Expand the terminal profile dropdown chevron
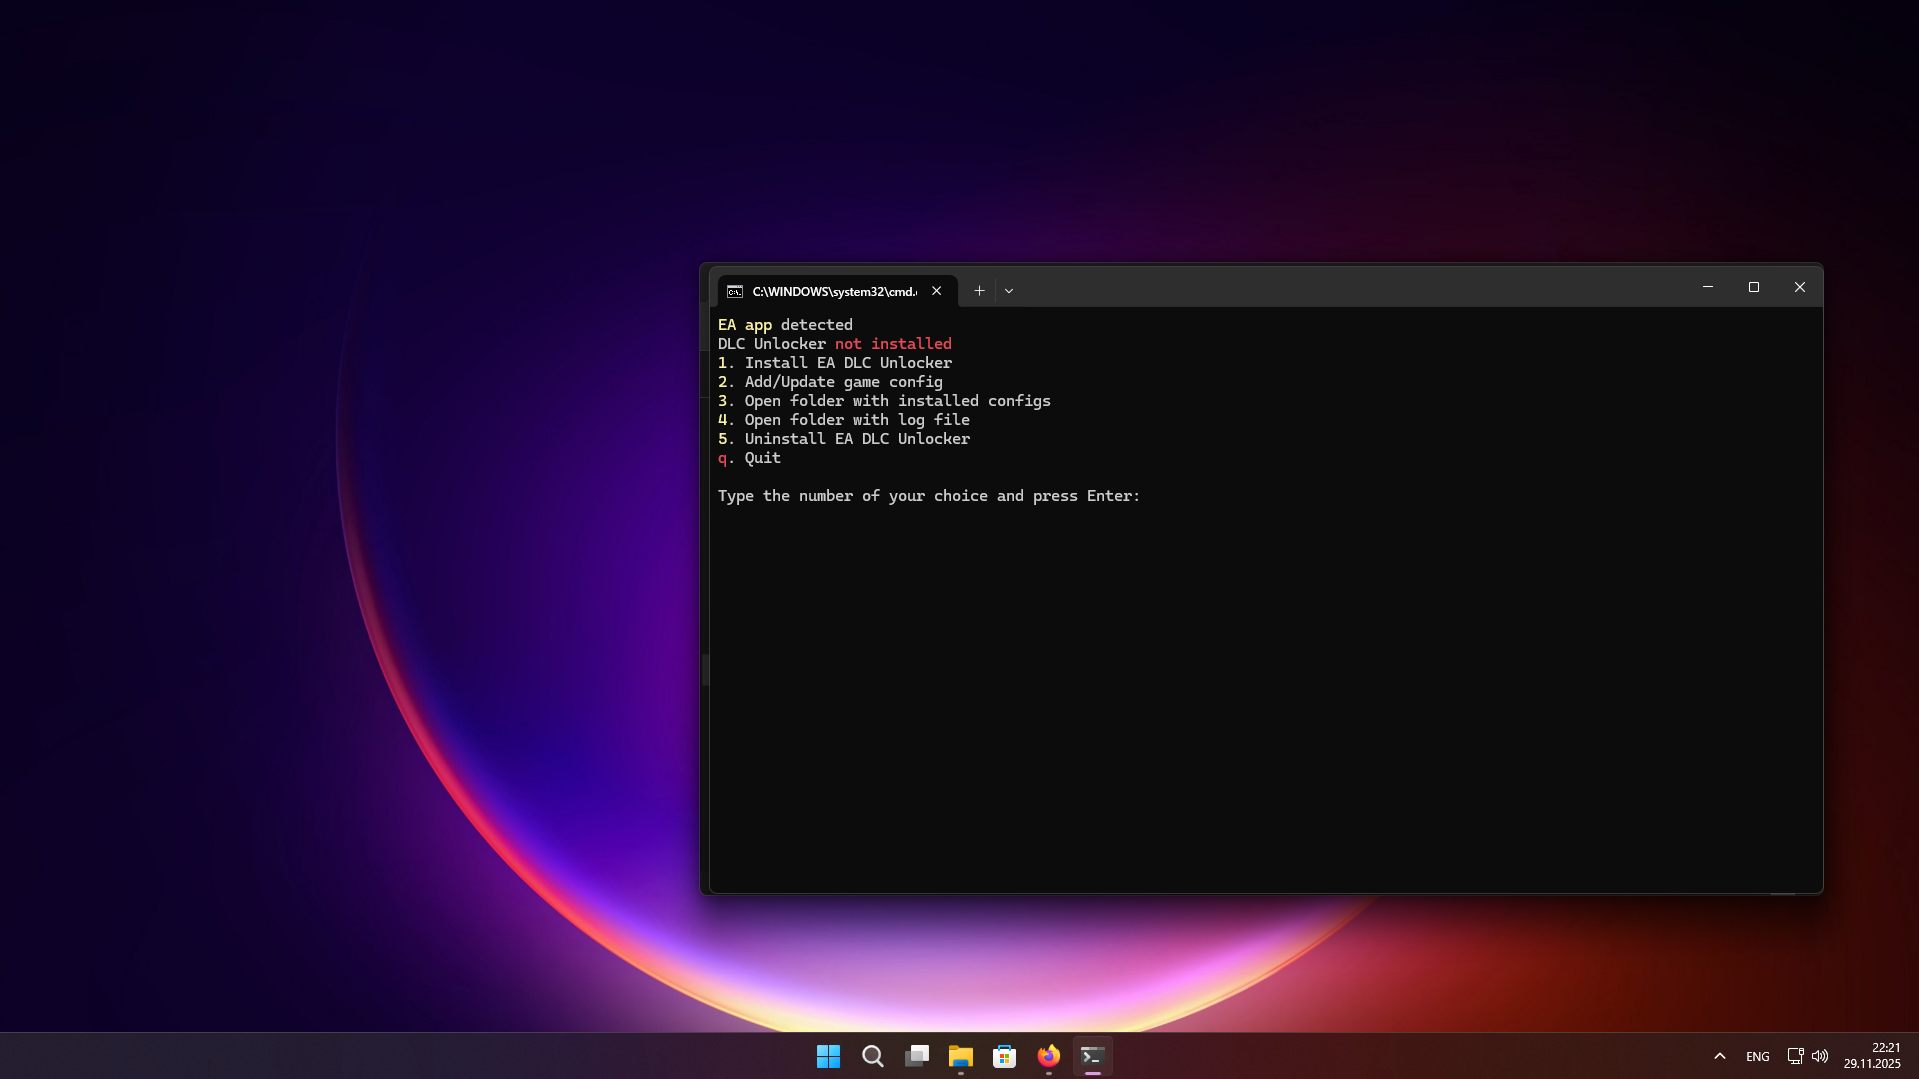This screenshot has height=1079, width=1919. [1009, 291]
